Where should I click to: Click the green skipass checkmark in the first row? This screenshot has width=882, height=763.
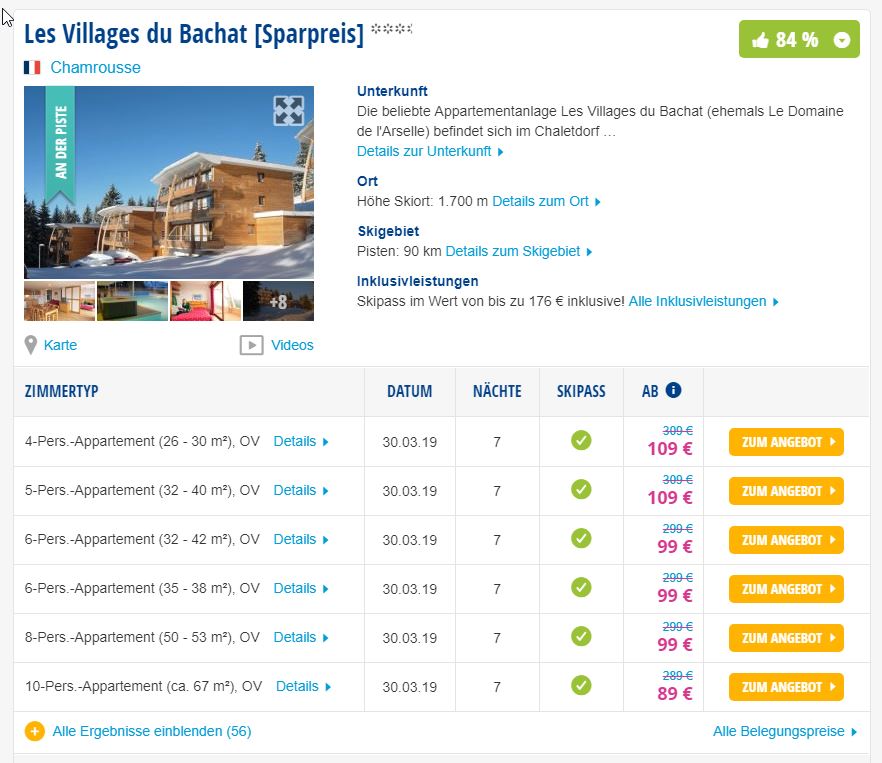click(x=581, y=440)
